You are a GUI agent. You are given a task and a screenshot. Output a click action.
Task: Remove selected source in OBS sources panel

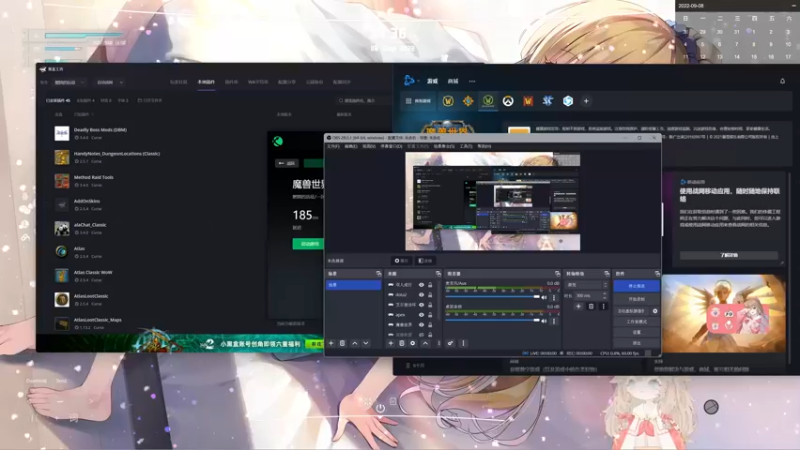[x=402, y=343]
